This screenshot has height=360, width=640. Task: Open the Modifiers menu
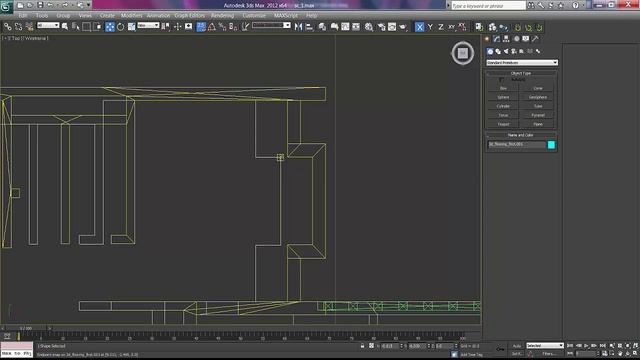tap(131, 16)
